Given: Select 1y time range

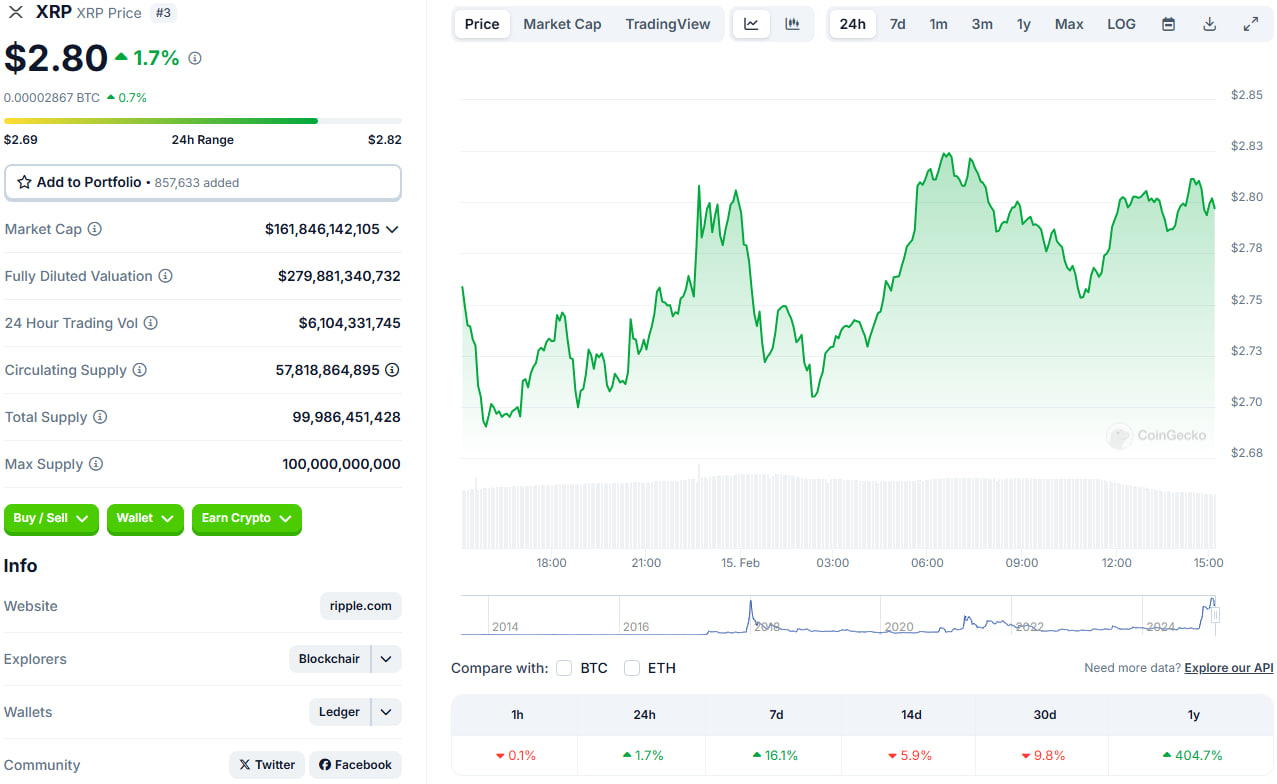Looking at the screenshot, I should pyautogui.click(x=1024, y=24).
